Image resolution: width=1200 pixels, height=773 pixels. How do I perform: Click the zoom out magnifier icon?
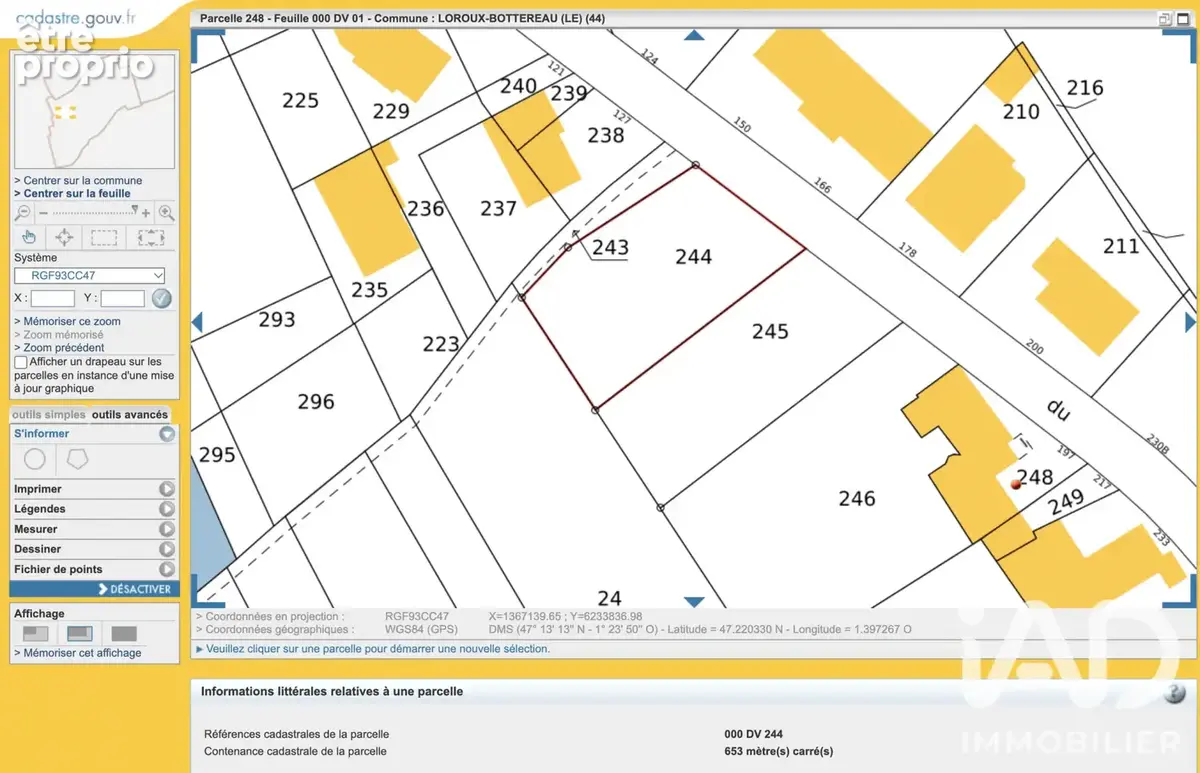pos(23,213)
